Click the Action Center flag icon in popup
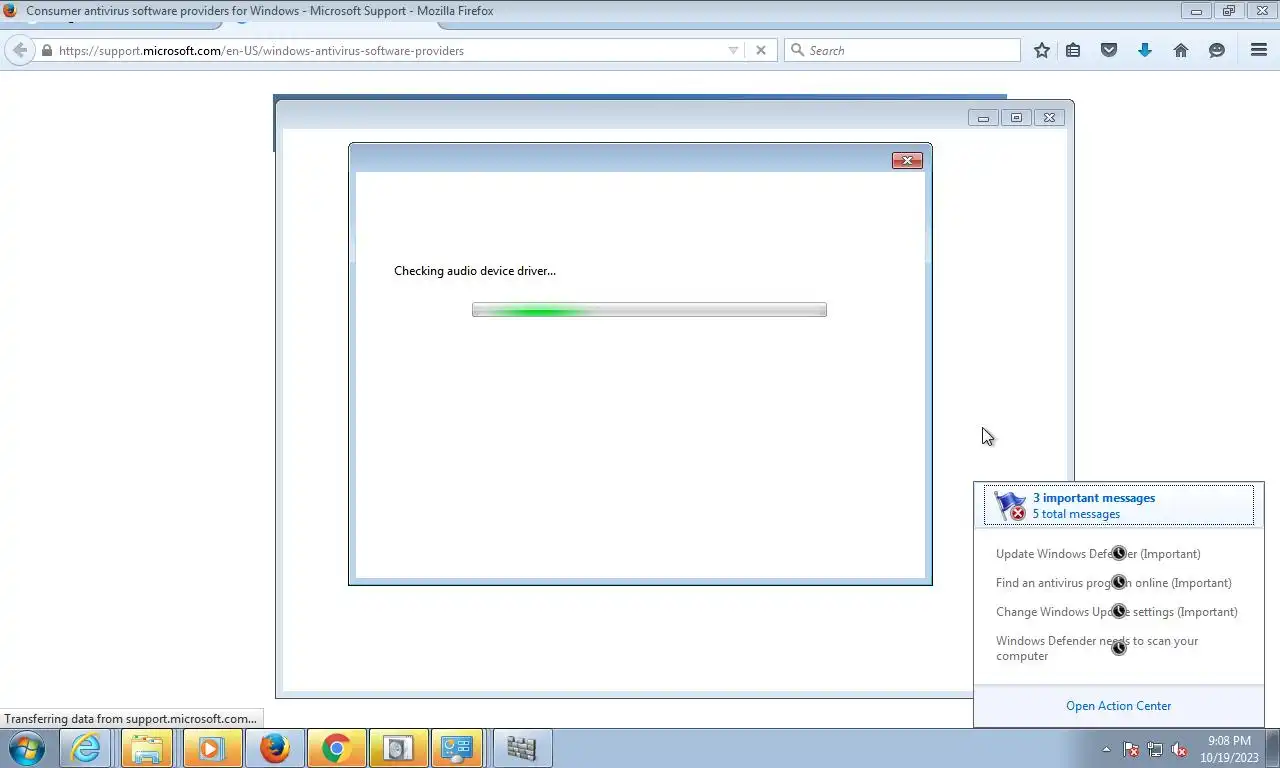This screenshot has width=1280, height=768. click(x=1010, y=506)
